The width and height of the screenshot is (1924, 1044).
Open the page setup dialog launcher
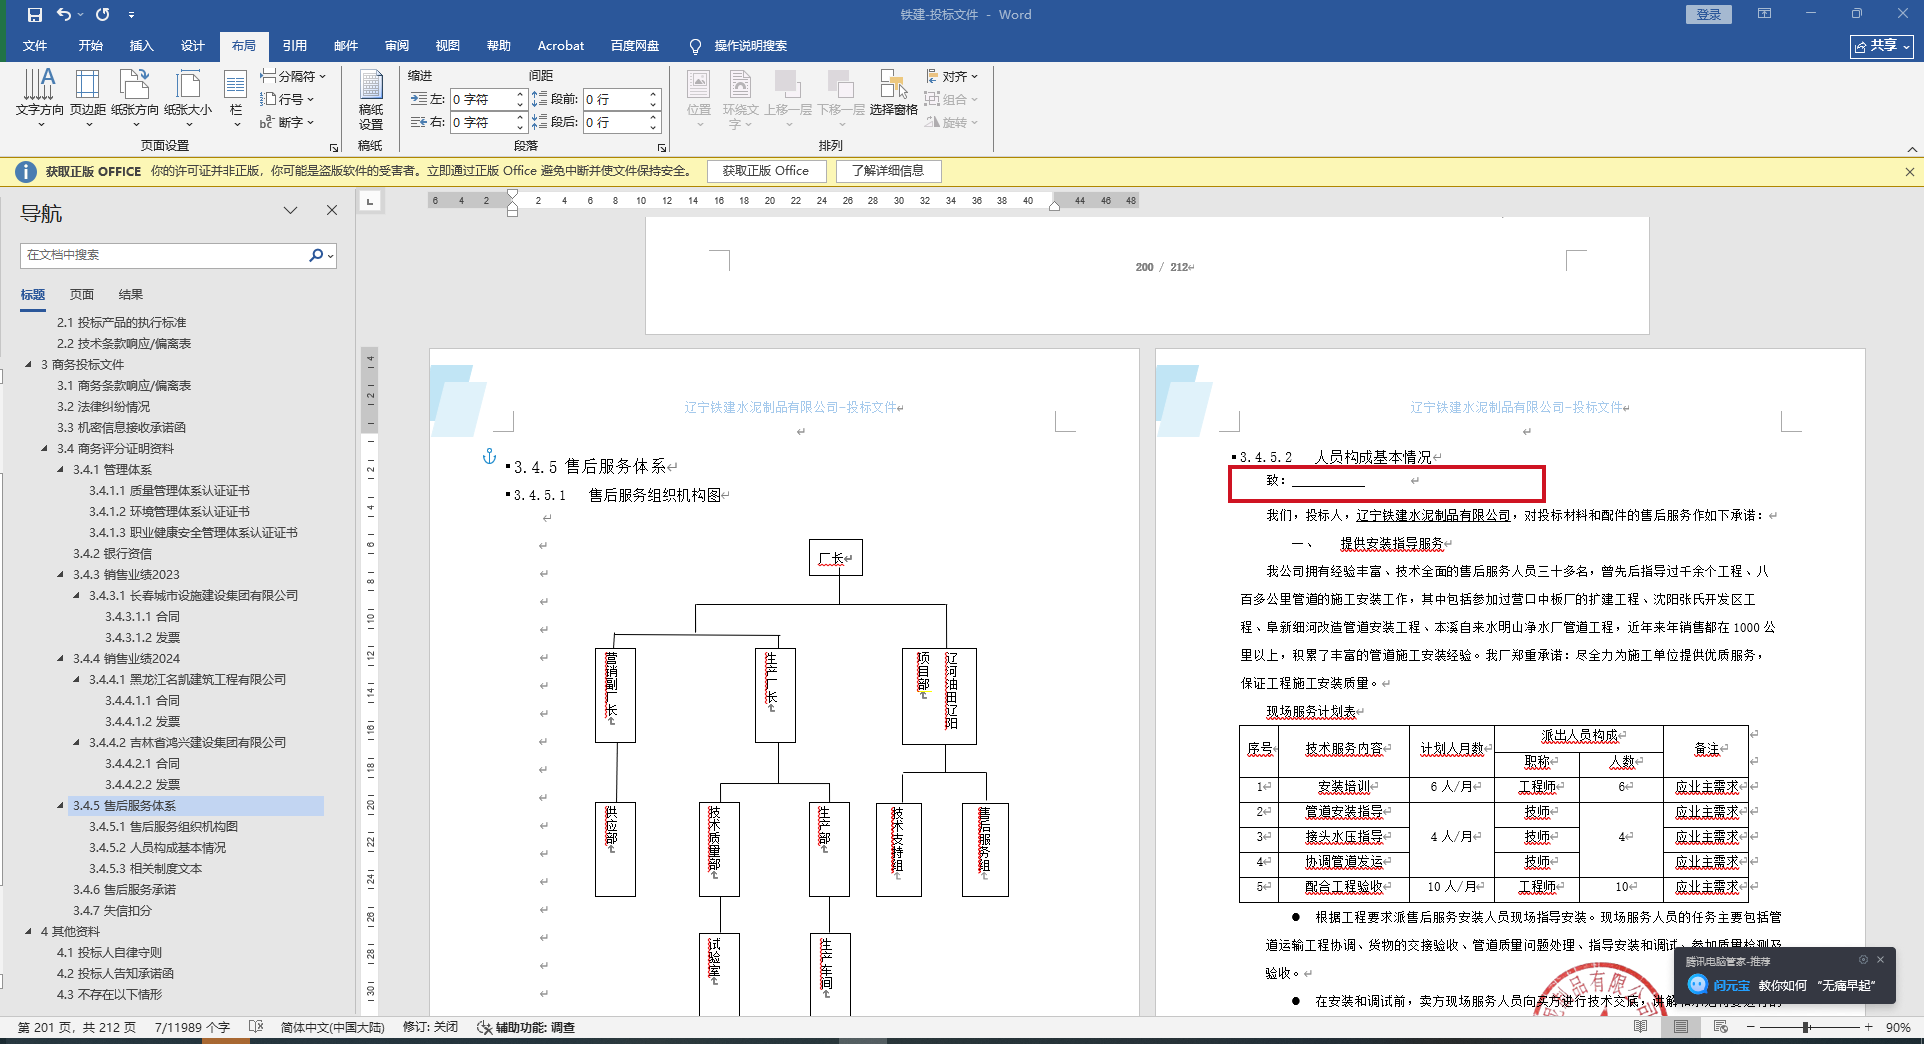334,147
